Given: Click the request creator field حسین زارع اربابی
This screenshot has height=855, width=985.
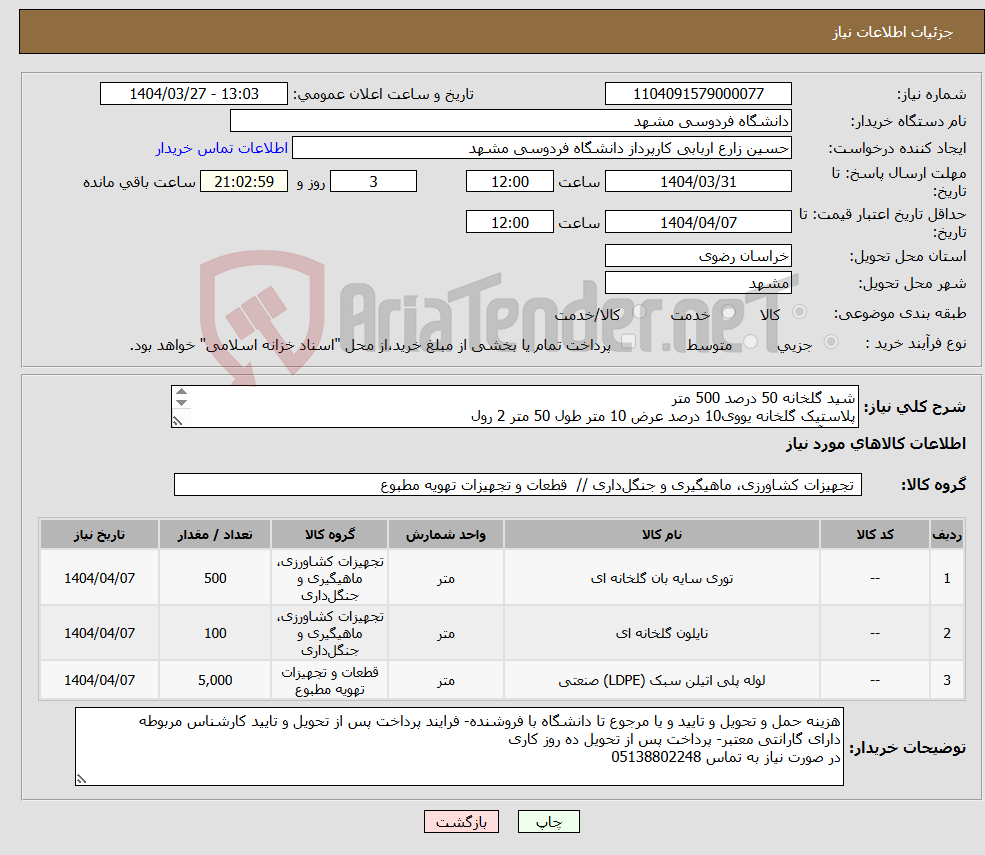Looking at the screenshot, I should (x=541, y=148).
